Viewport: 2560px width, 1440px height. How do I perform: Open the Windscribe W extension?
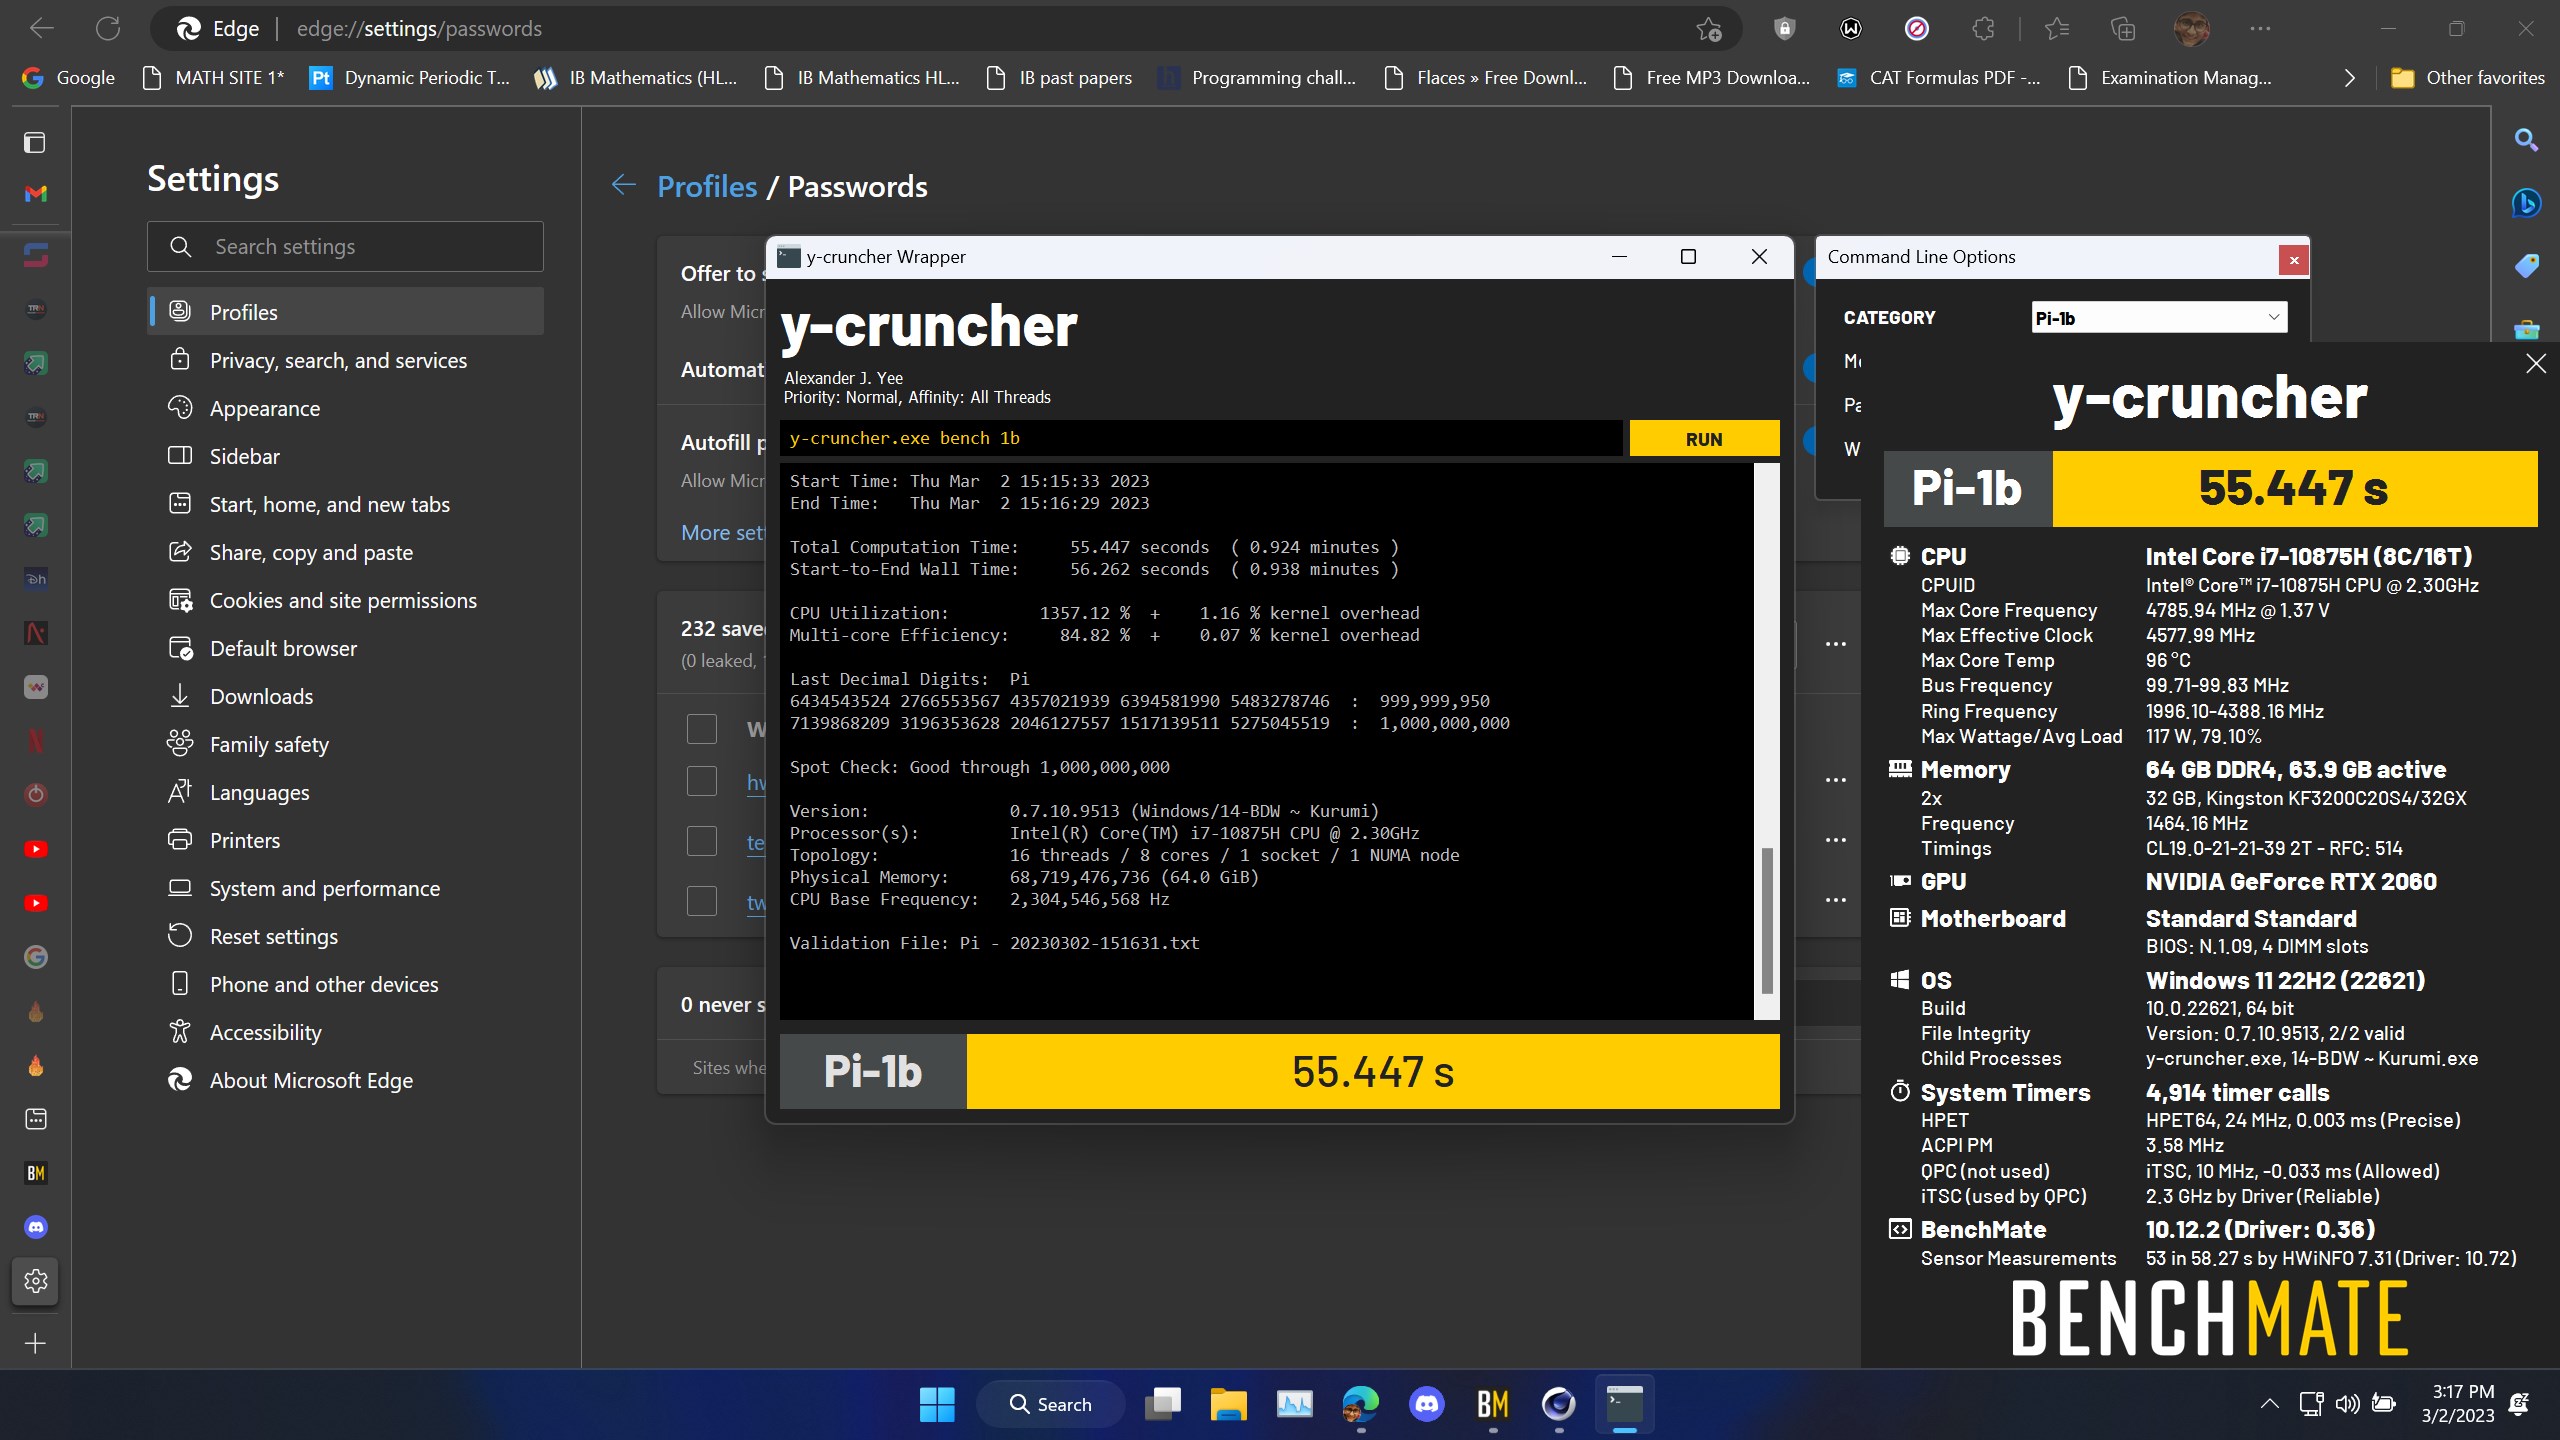[1851, 29]
